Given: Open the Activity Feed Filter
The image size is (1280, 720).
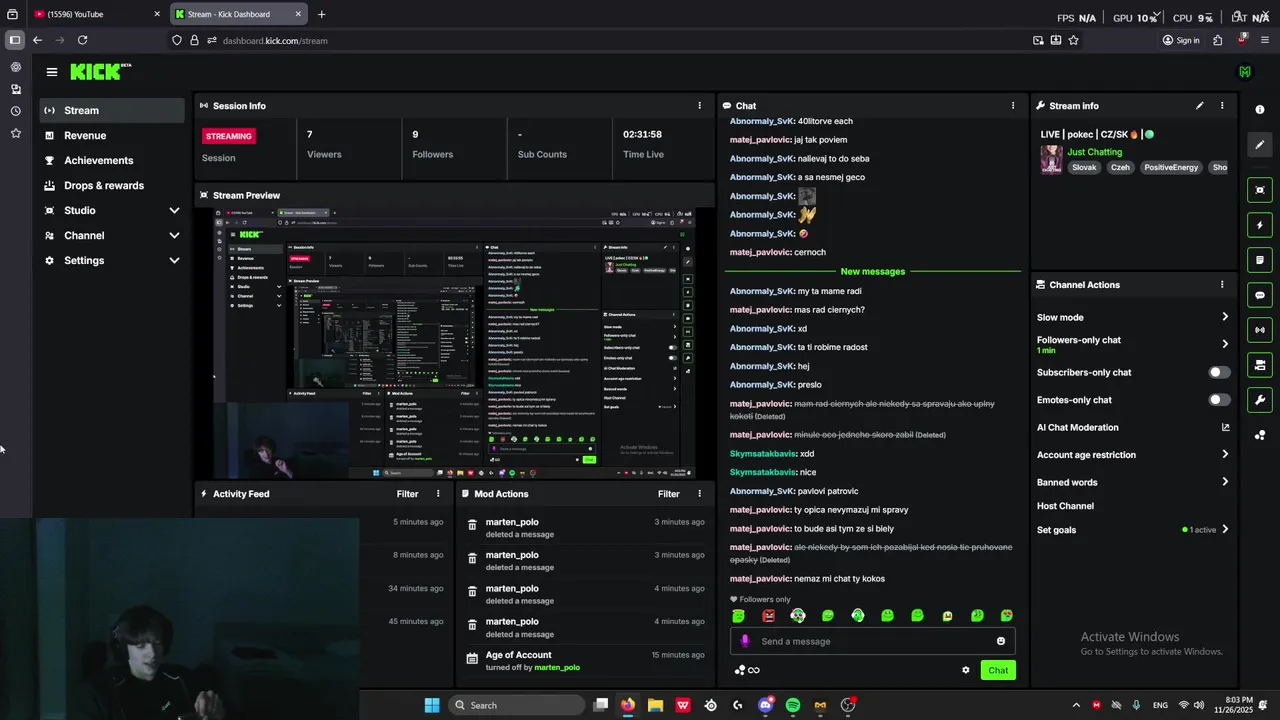Looking at the screenshot, I should tap(407, 494).
